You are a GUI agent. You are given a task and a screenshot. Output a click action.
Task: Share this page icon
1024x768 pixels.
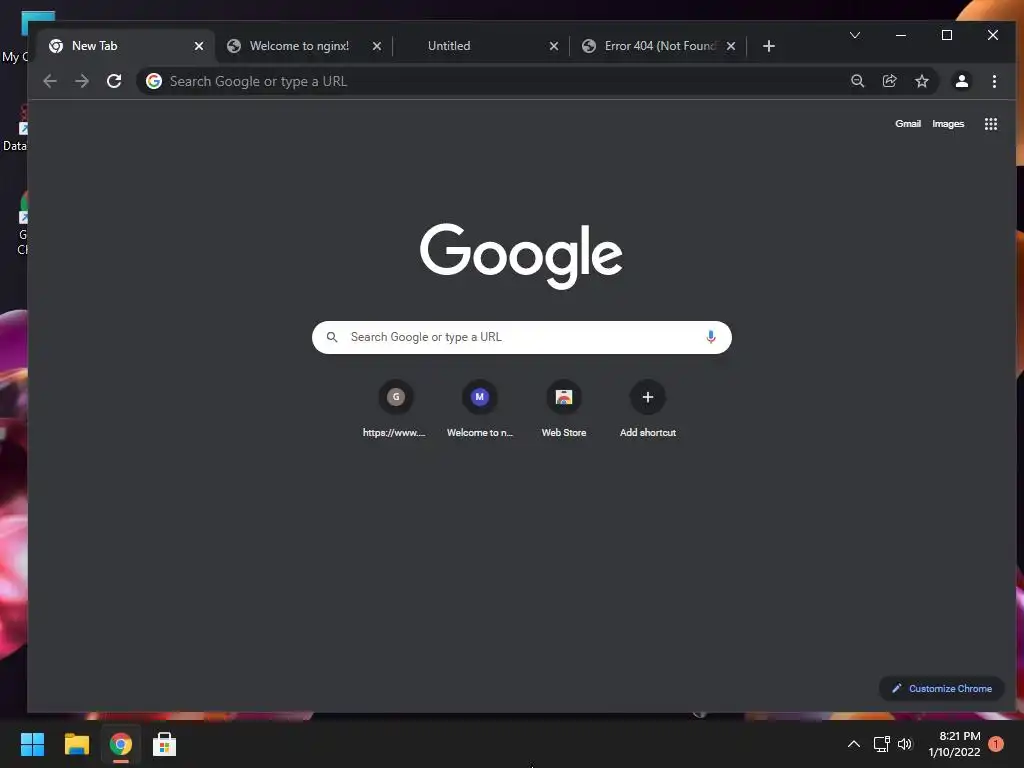point(889,81)
